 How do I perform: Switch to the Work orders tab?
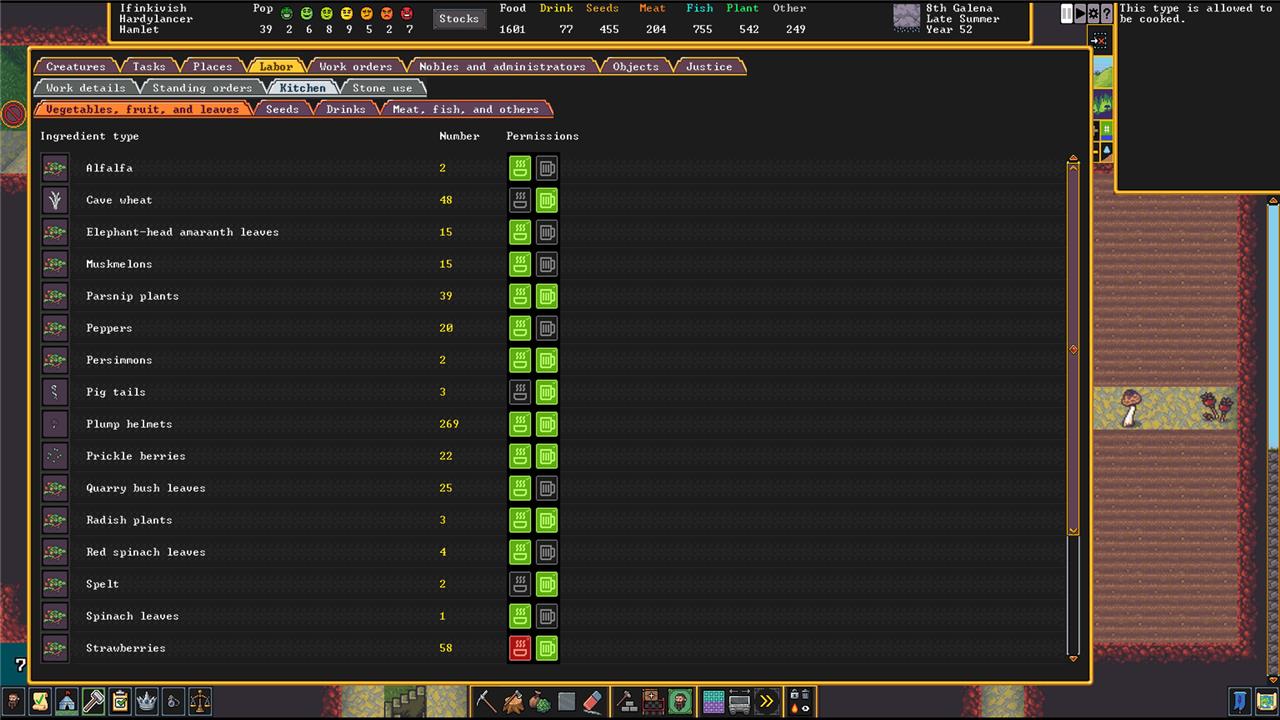pyautogui.click(x=355, y=67)
